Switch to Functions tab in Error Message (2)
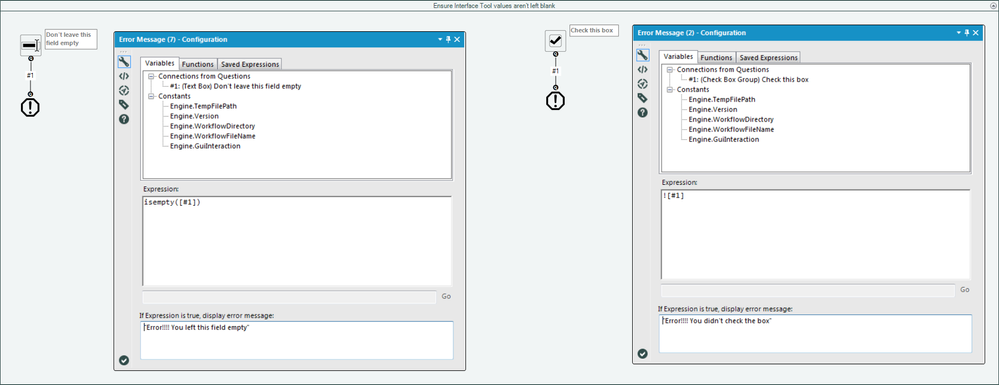 tap(716, 57)
